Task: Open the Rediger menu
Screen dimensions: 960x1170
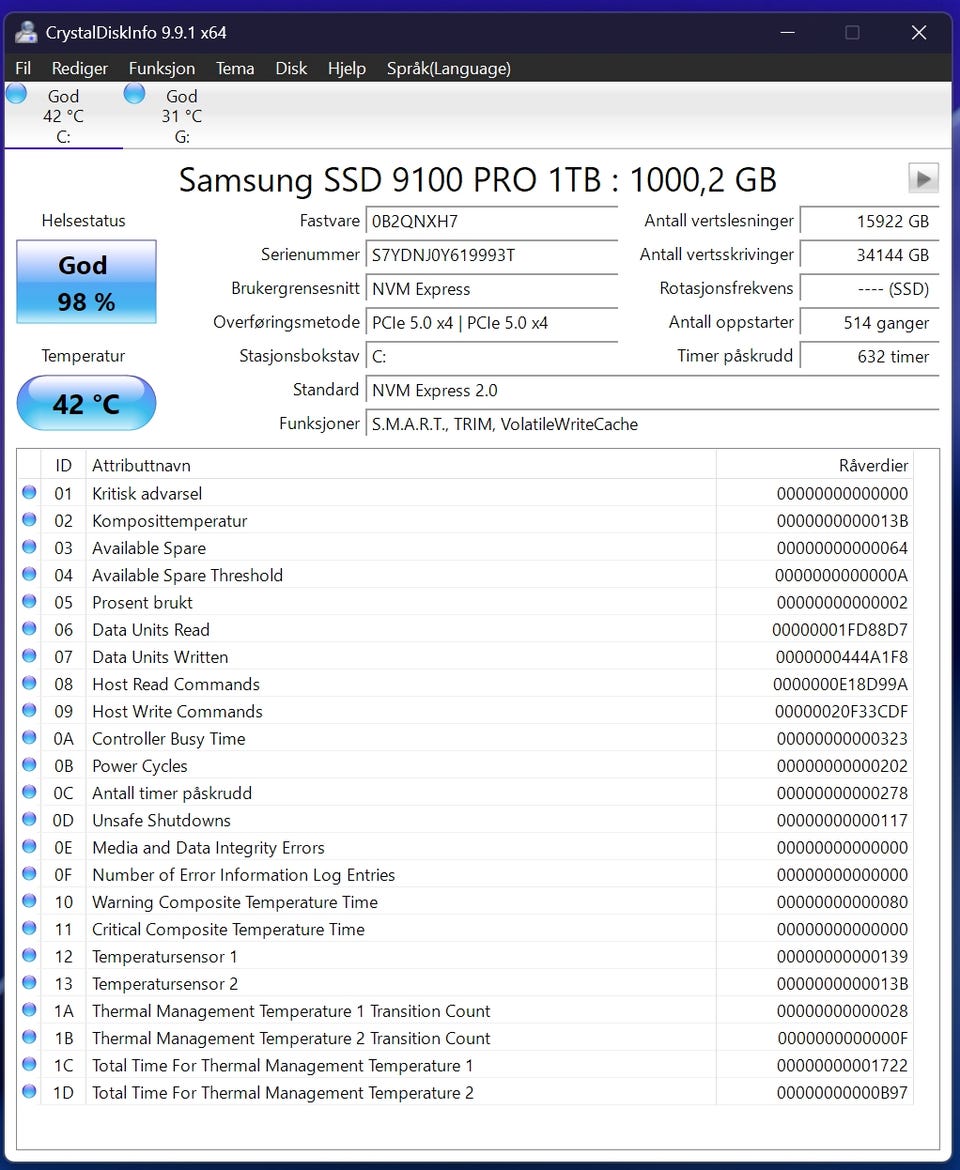Action: [80, 68]
